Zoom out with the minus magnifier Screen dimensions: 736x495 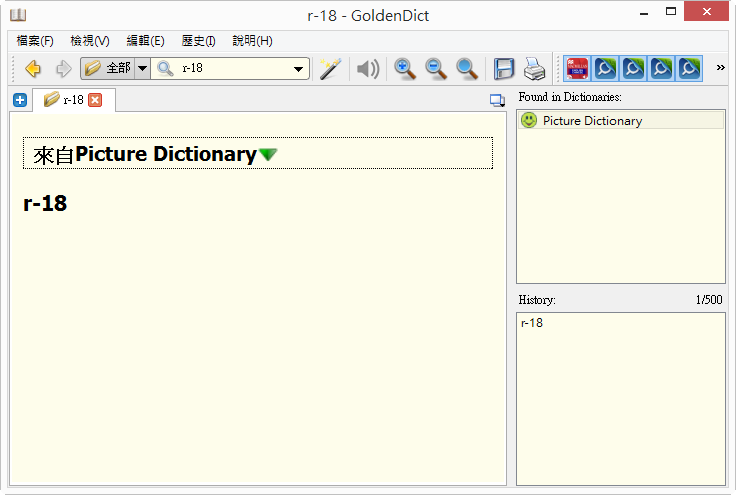(436, 69)
